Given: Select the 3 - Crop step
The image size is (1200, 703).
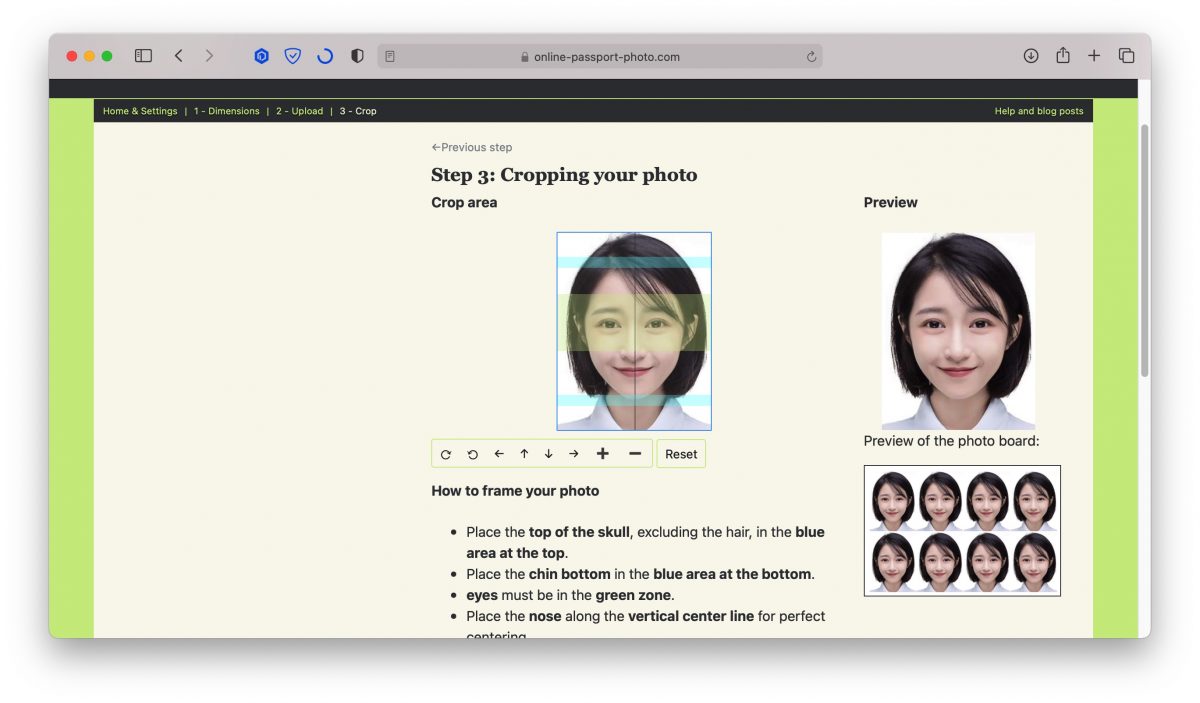Looking at the screenshot, I should click(358, 111).
